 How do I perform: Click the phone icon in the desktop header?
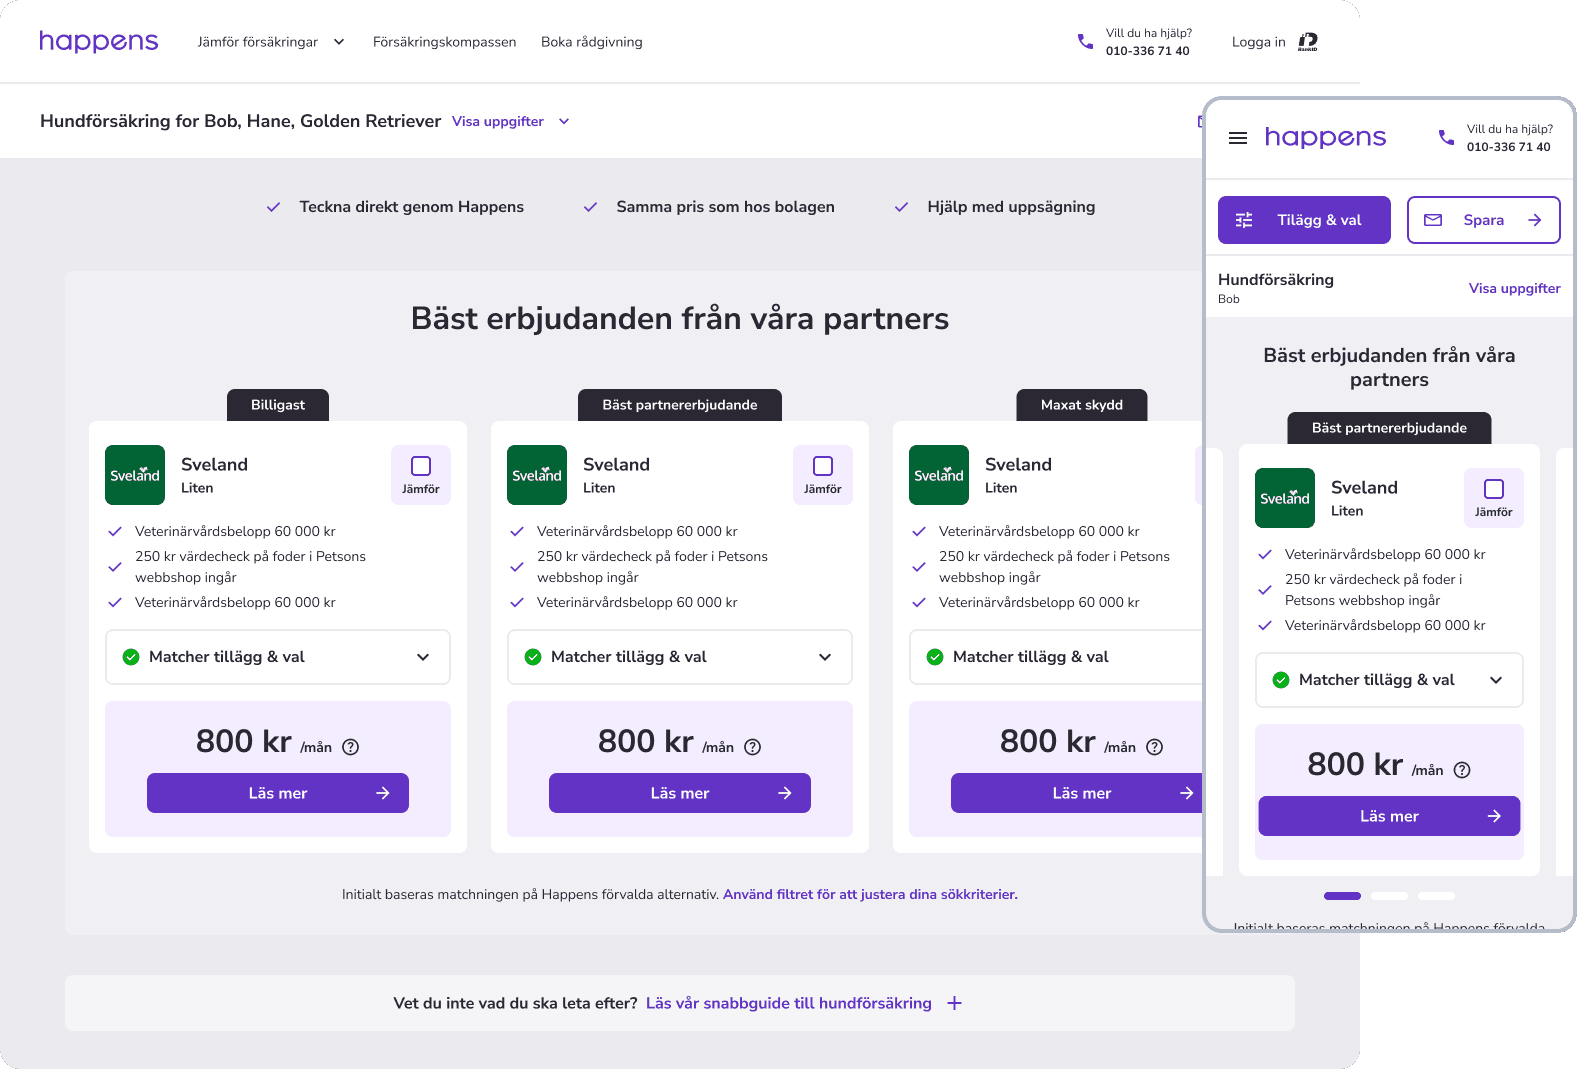tap(1085, 42)
